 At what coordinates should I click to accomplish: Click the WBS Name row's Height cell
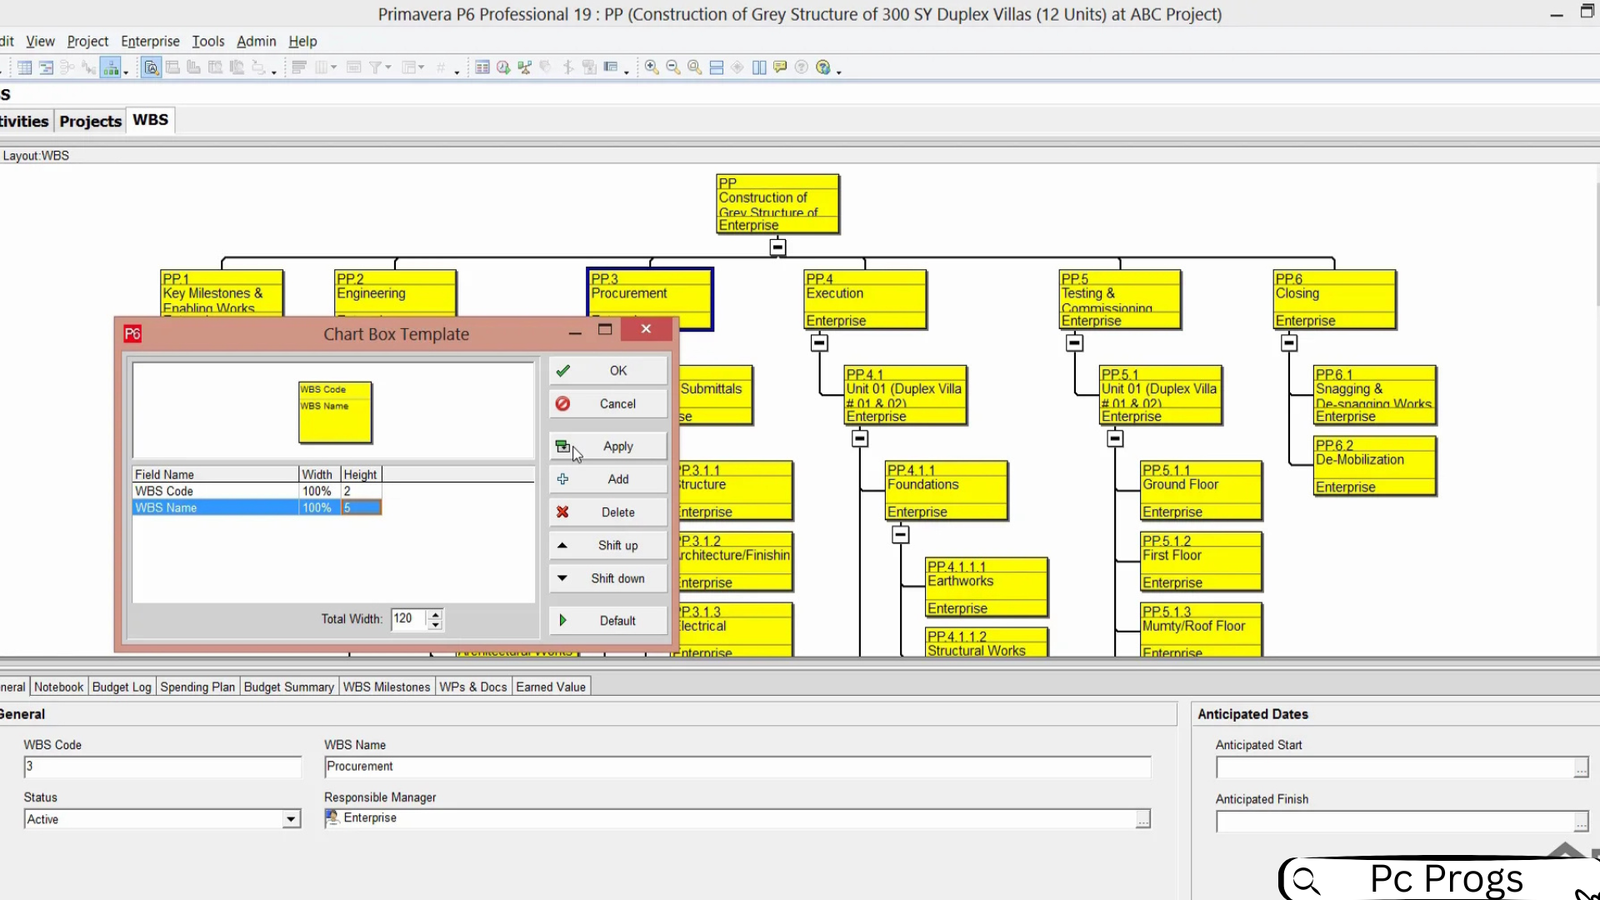[360, 508]
